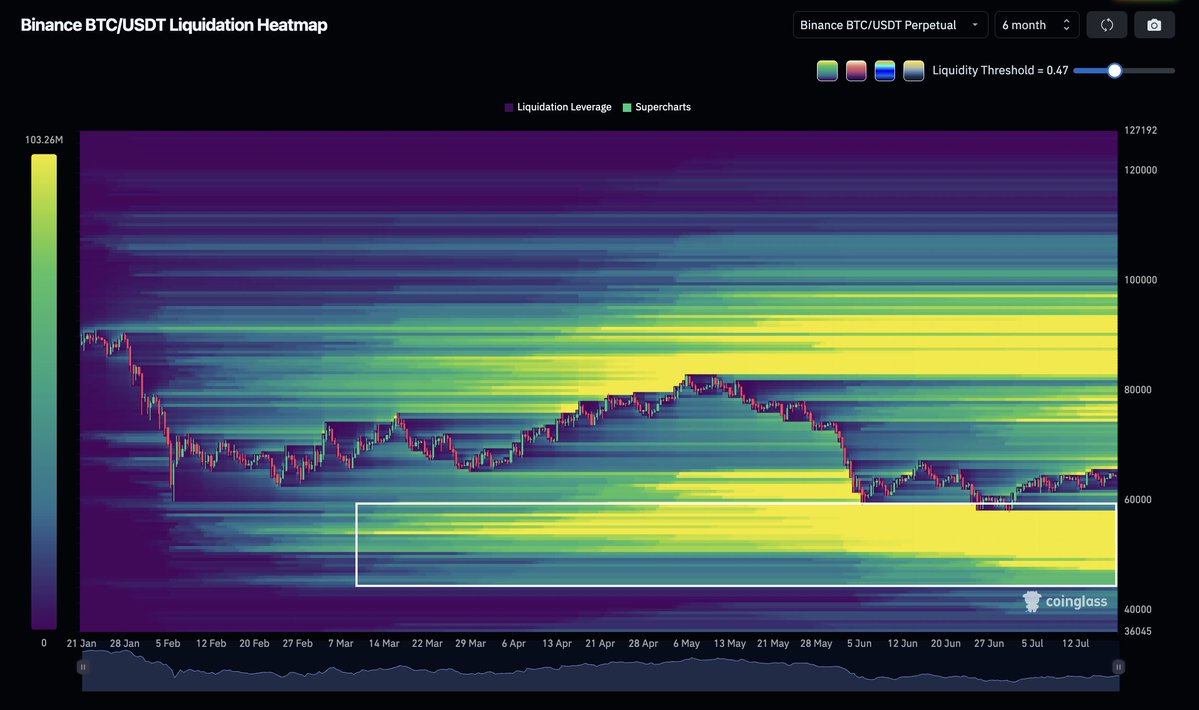Click the 80000 price axis label
The height and width of the screenshot is (710, 1199).
1137,390
